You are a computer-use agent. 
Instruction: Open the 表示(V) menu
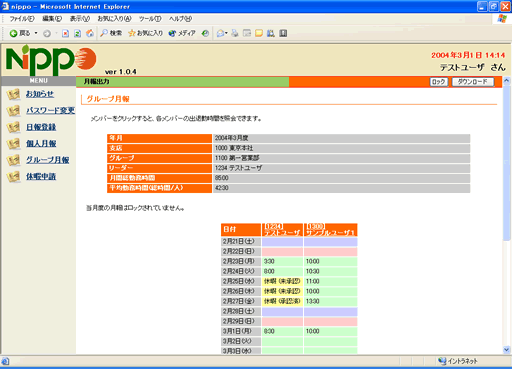[x=80, y=19]
